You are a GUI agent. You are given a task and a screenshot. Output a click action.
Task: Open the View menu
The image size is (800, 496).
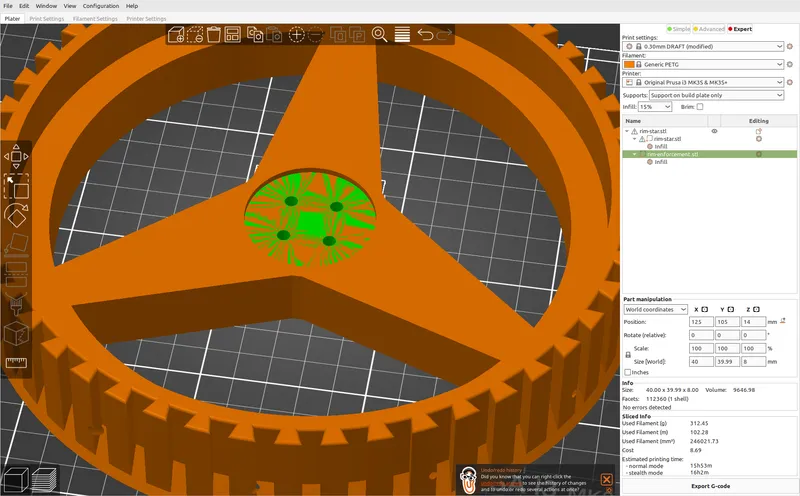pyautogui.click(x=70, y=6)
